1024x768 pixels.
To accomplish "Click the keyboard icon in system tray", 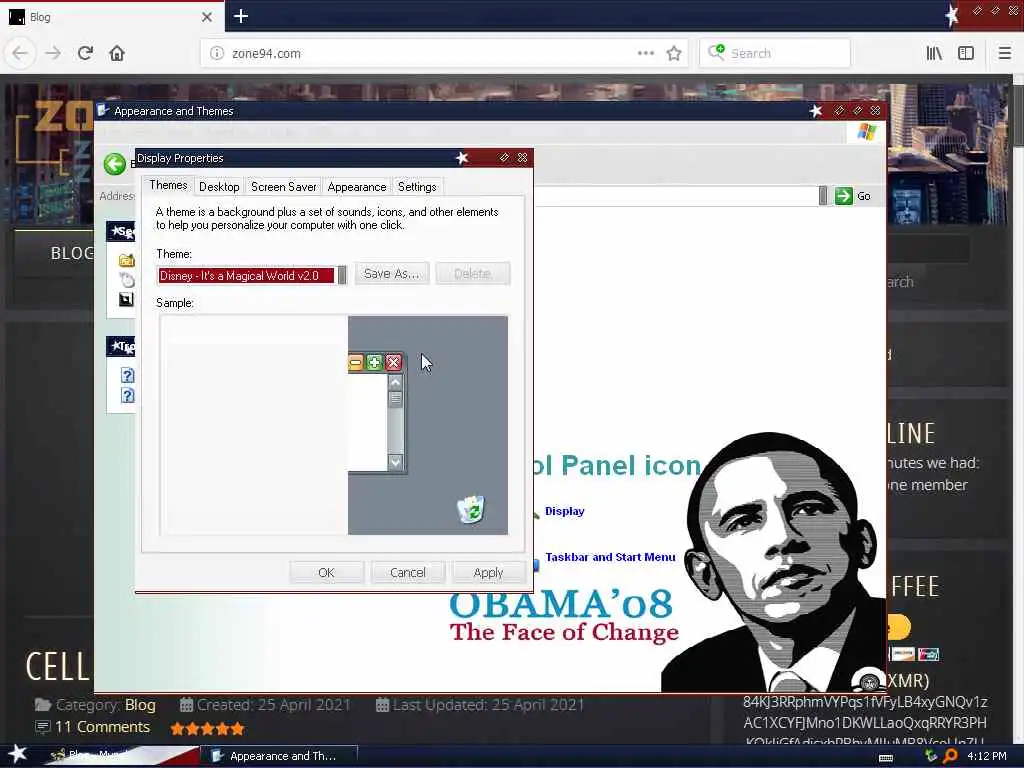I will coord(886,758).
